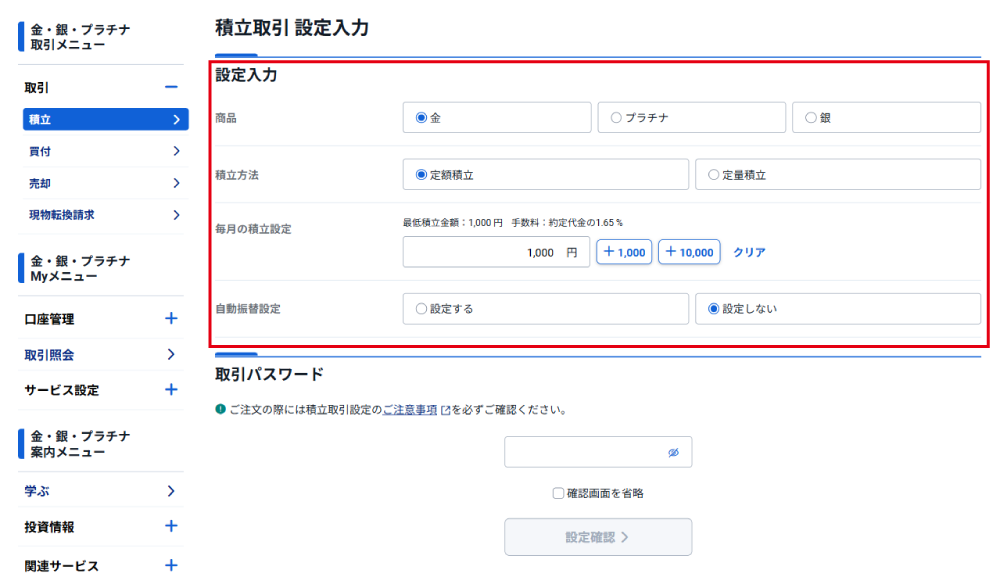Open 買付 menu item in sidebar
1000x575 pixels.
(x=104, y=151)
